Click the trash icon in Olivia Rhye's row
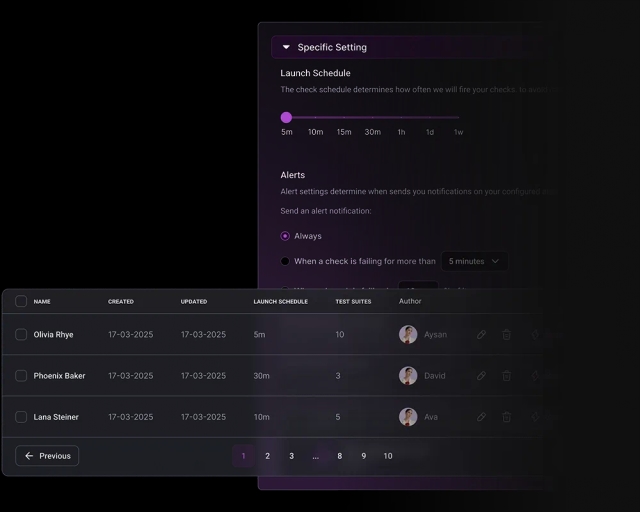The height and width of the screenshot is (512, 640). point(507,335)
